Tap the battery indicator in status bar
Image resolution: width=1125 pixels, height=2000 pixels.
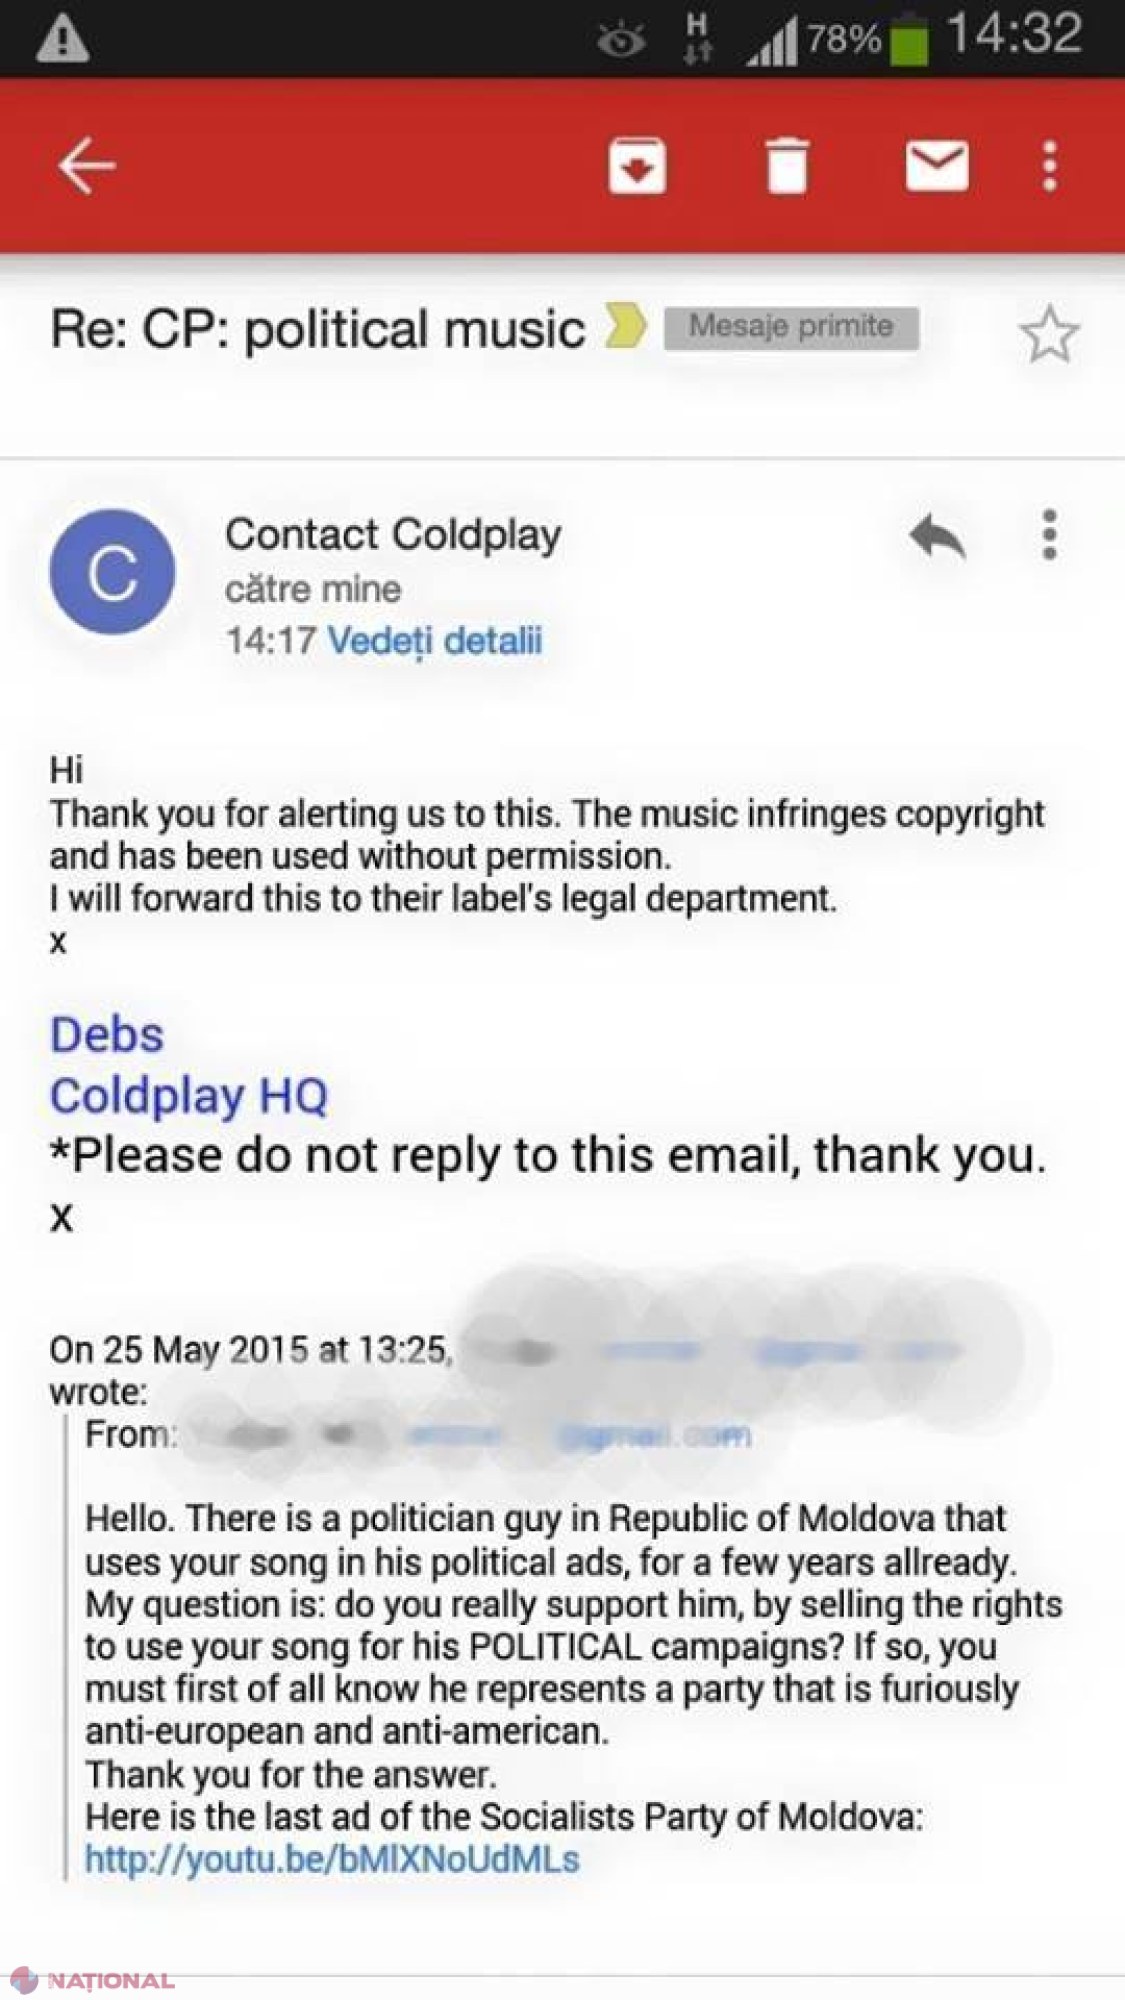(908, 42)
